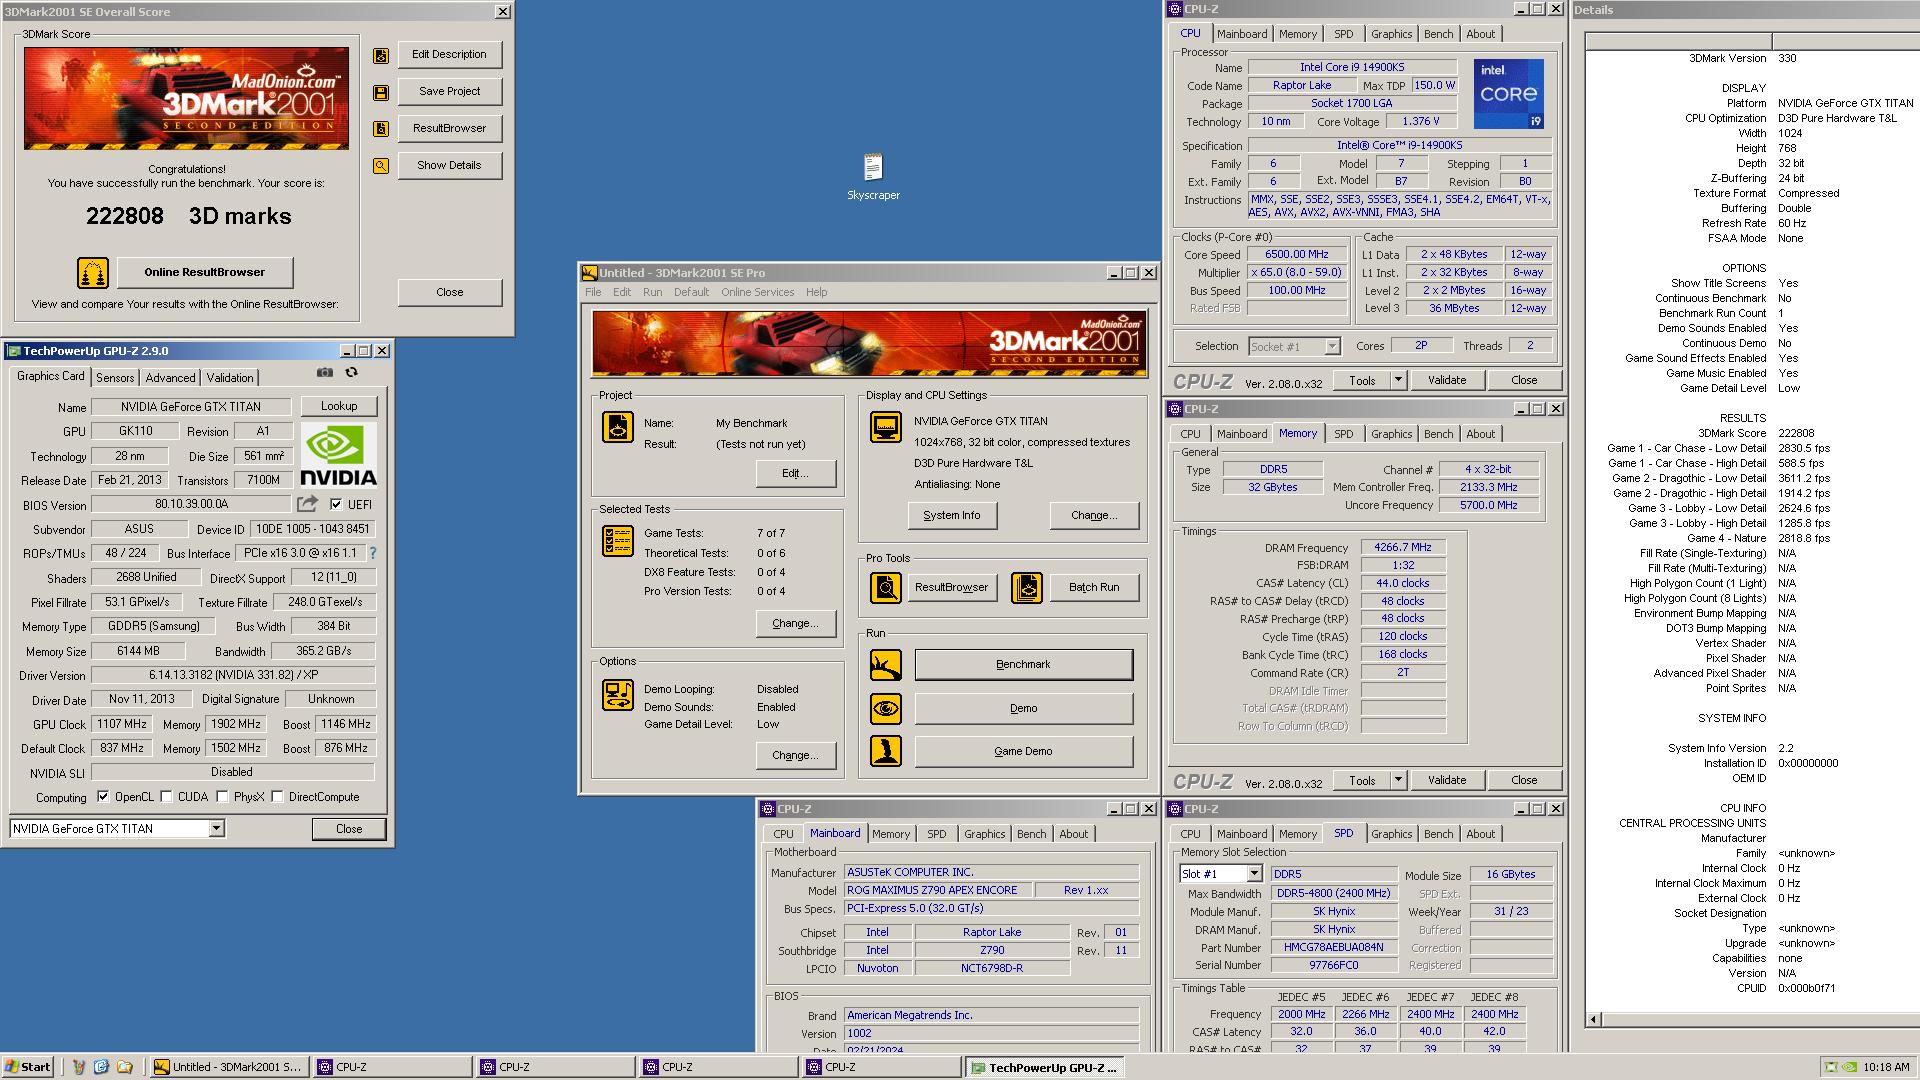
Task: Click the Demo eye icon
Action: point(886,709)
